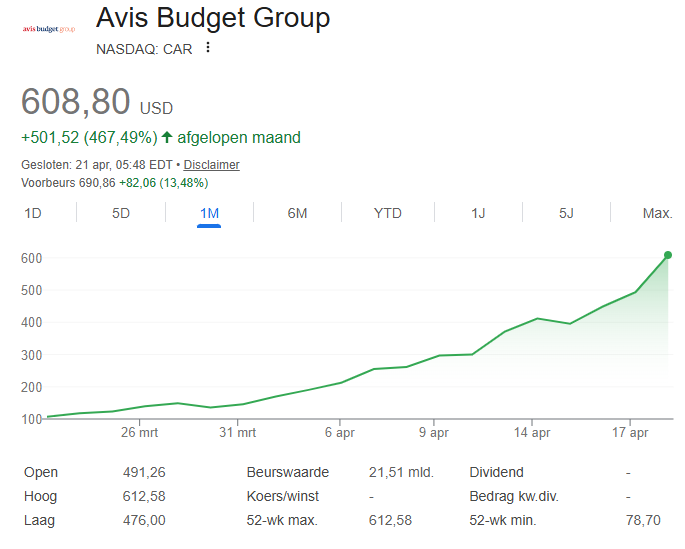The height and width of the screenshot is (549, 685).
Task: Click the Gesloten: 21 apr timestamp text
Action: pos(97,165)
